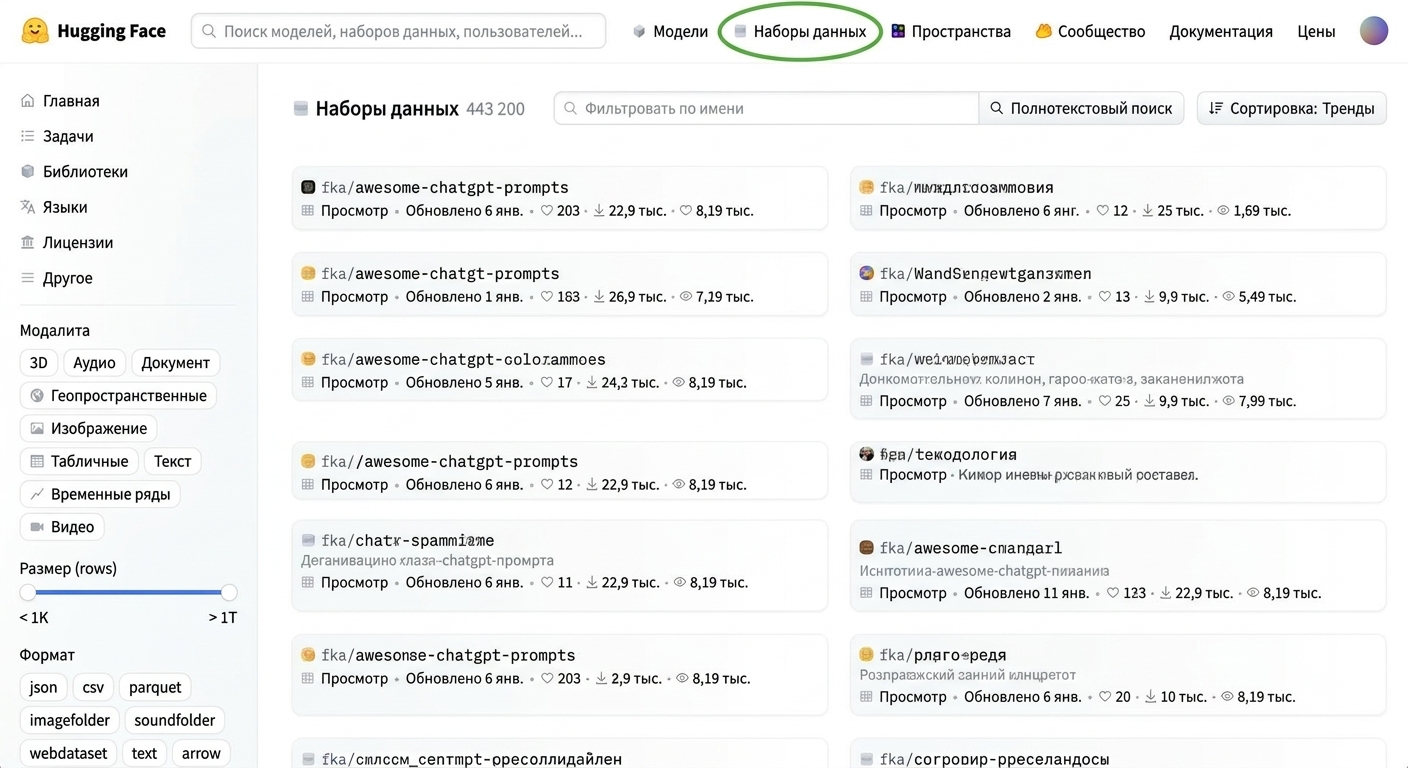This screenshot has height=768, width=1408.
Task: Open Просмотр on card updated 11 янв.
Action: coord(912,593)
